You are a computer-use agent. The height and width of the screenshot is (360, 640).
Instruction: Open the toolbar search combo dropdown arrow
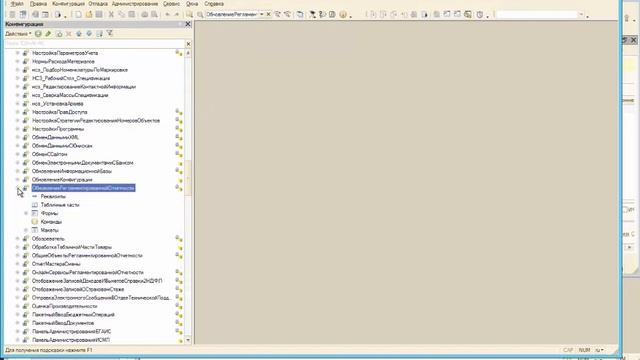coord(262,14)
